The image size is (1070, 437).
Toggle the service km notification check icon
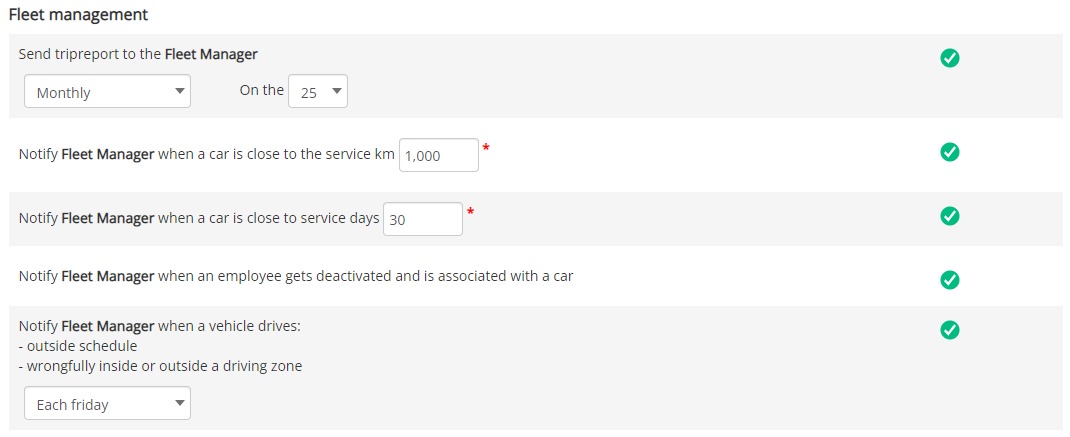point(949,152)
